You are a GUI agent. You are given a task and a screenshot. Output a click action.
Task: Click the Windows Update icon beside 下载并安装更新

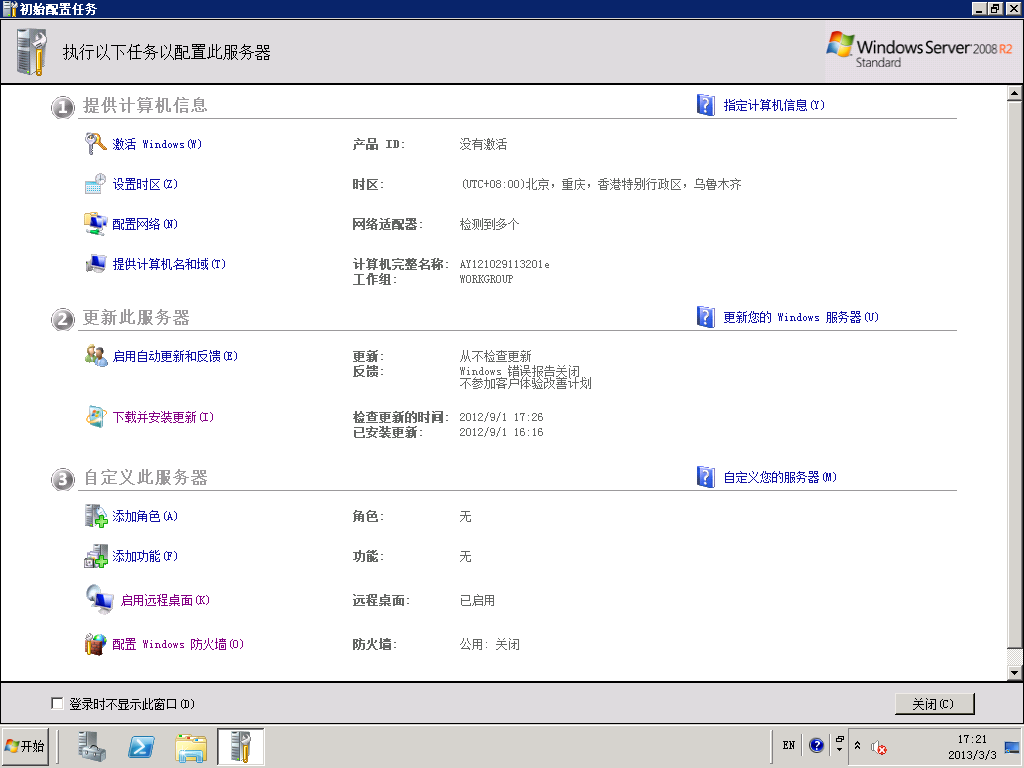96,417
